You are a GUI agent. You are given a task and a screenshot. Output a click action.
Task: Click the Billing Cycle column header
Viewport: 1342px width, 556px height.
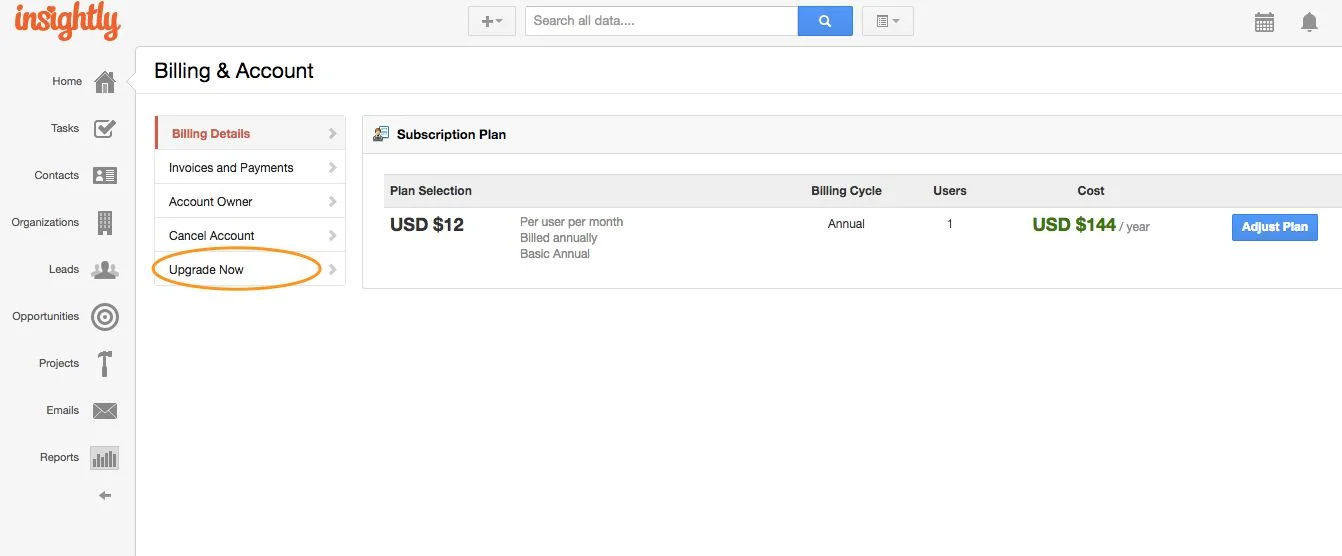tap(846, 191)
